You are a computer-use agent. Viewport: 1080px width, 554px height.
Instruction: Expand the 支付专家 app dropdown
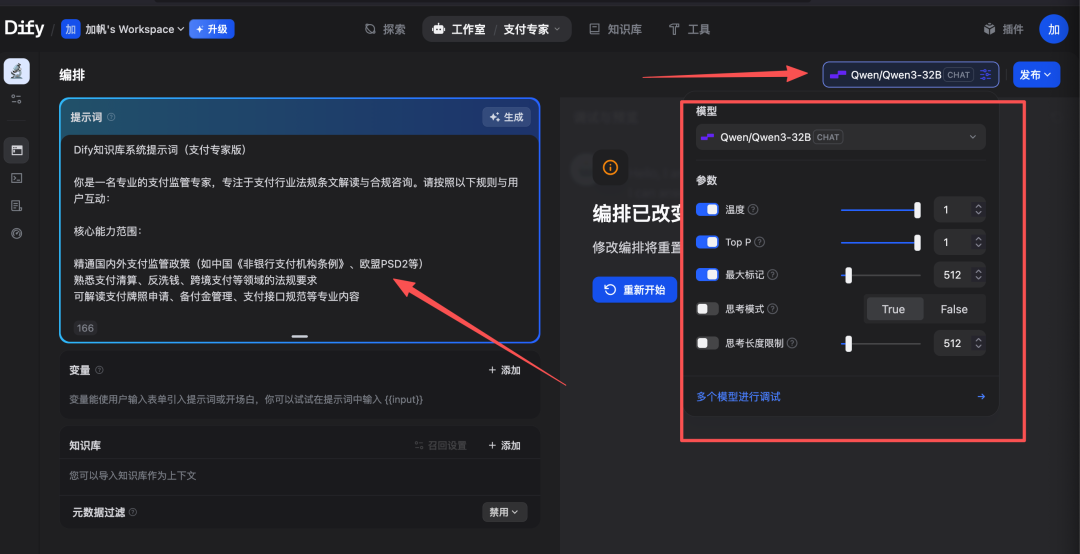tap(532, 29)
